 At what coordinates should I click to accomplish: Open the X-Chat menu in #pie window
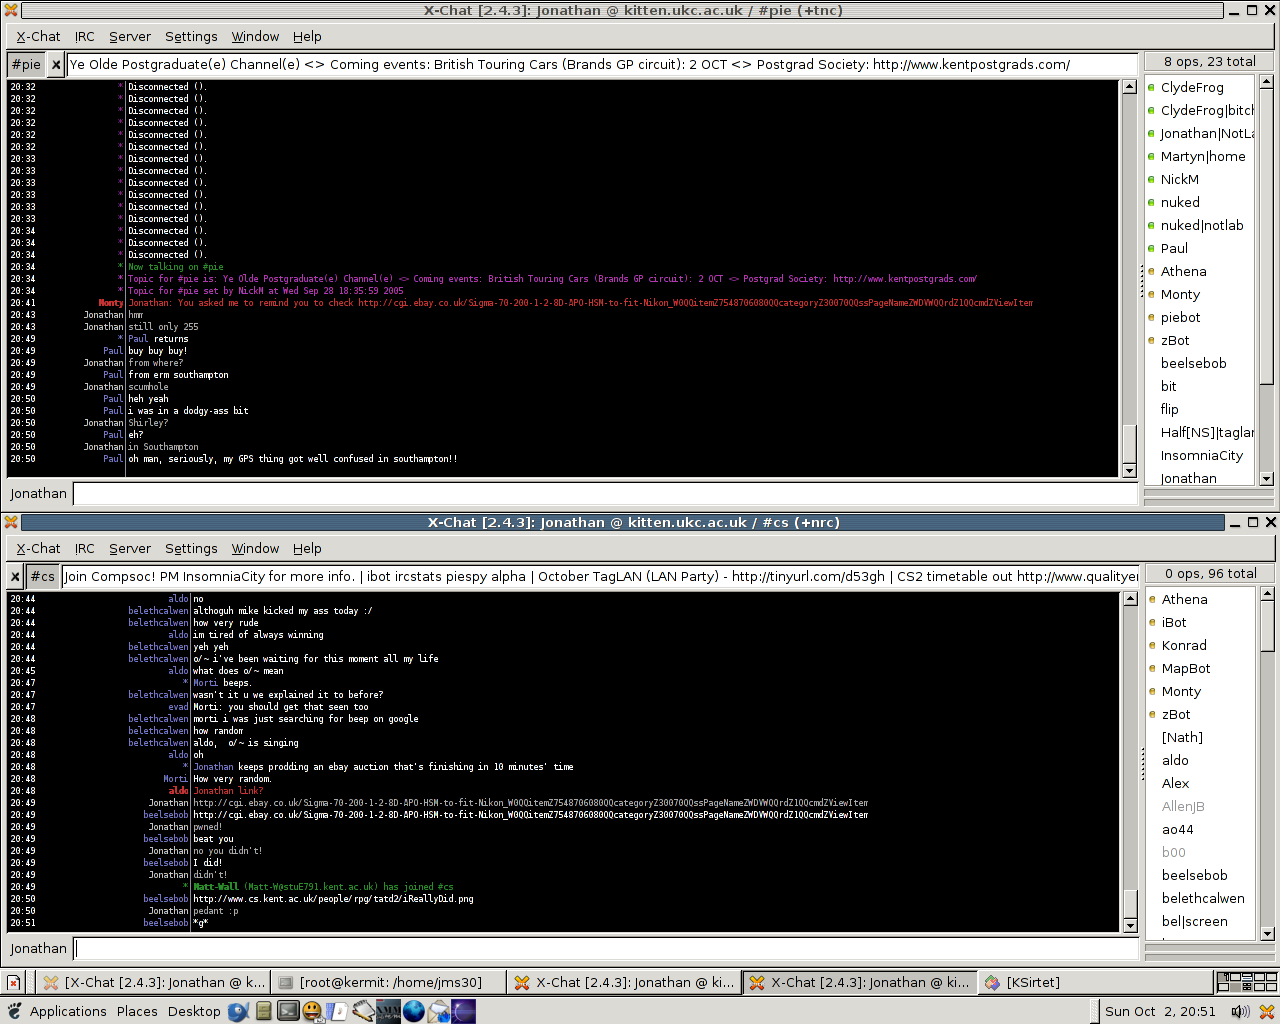[38, 36]
